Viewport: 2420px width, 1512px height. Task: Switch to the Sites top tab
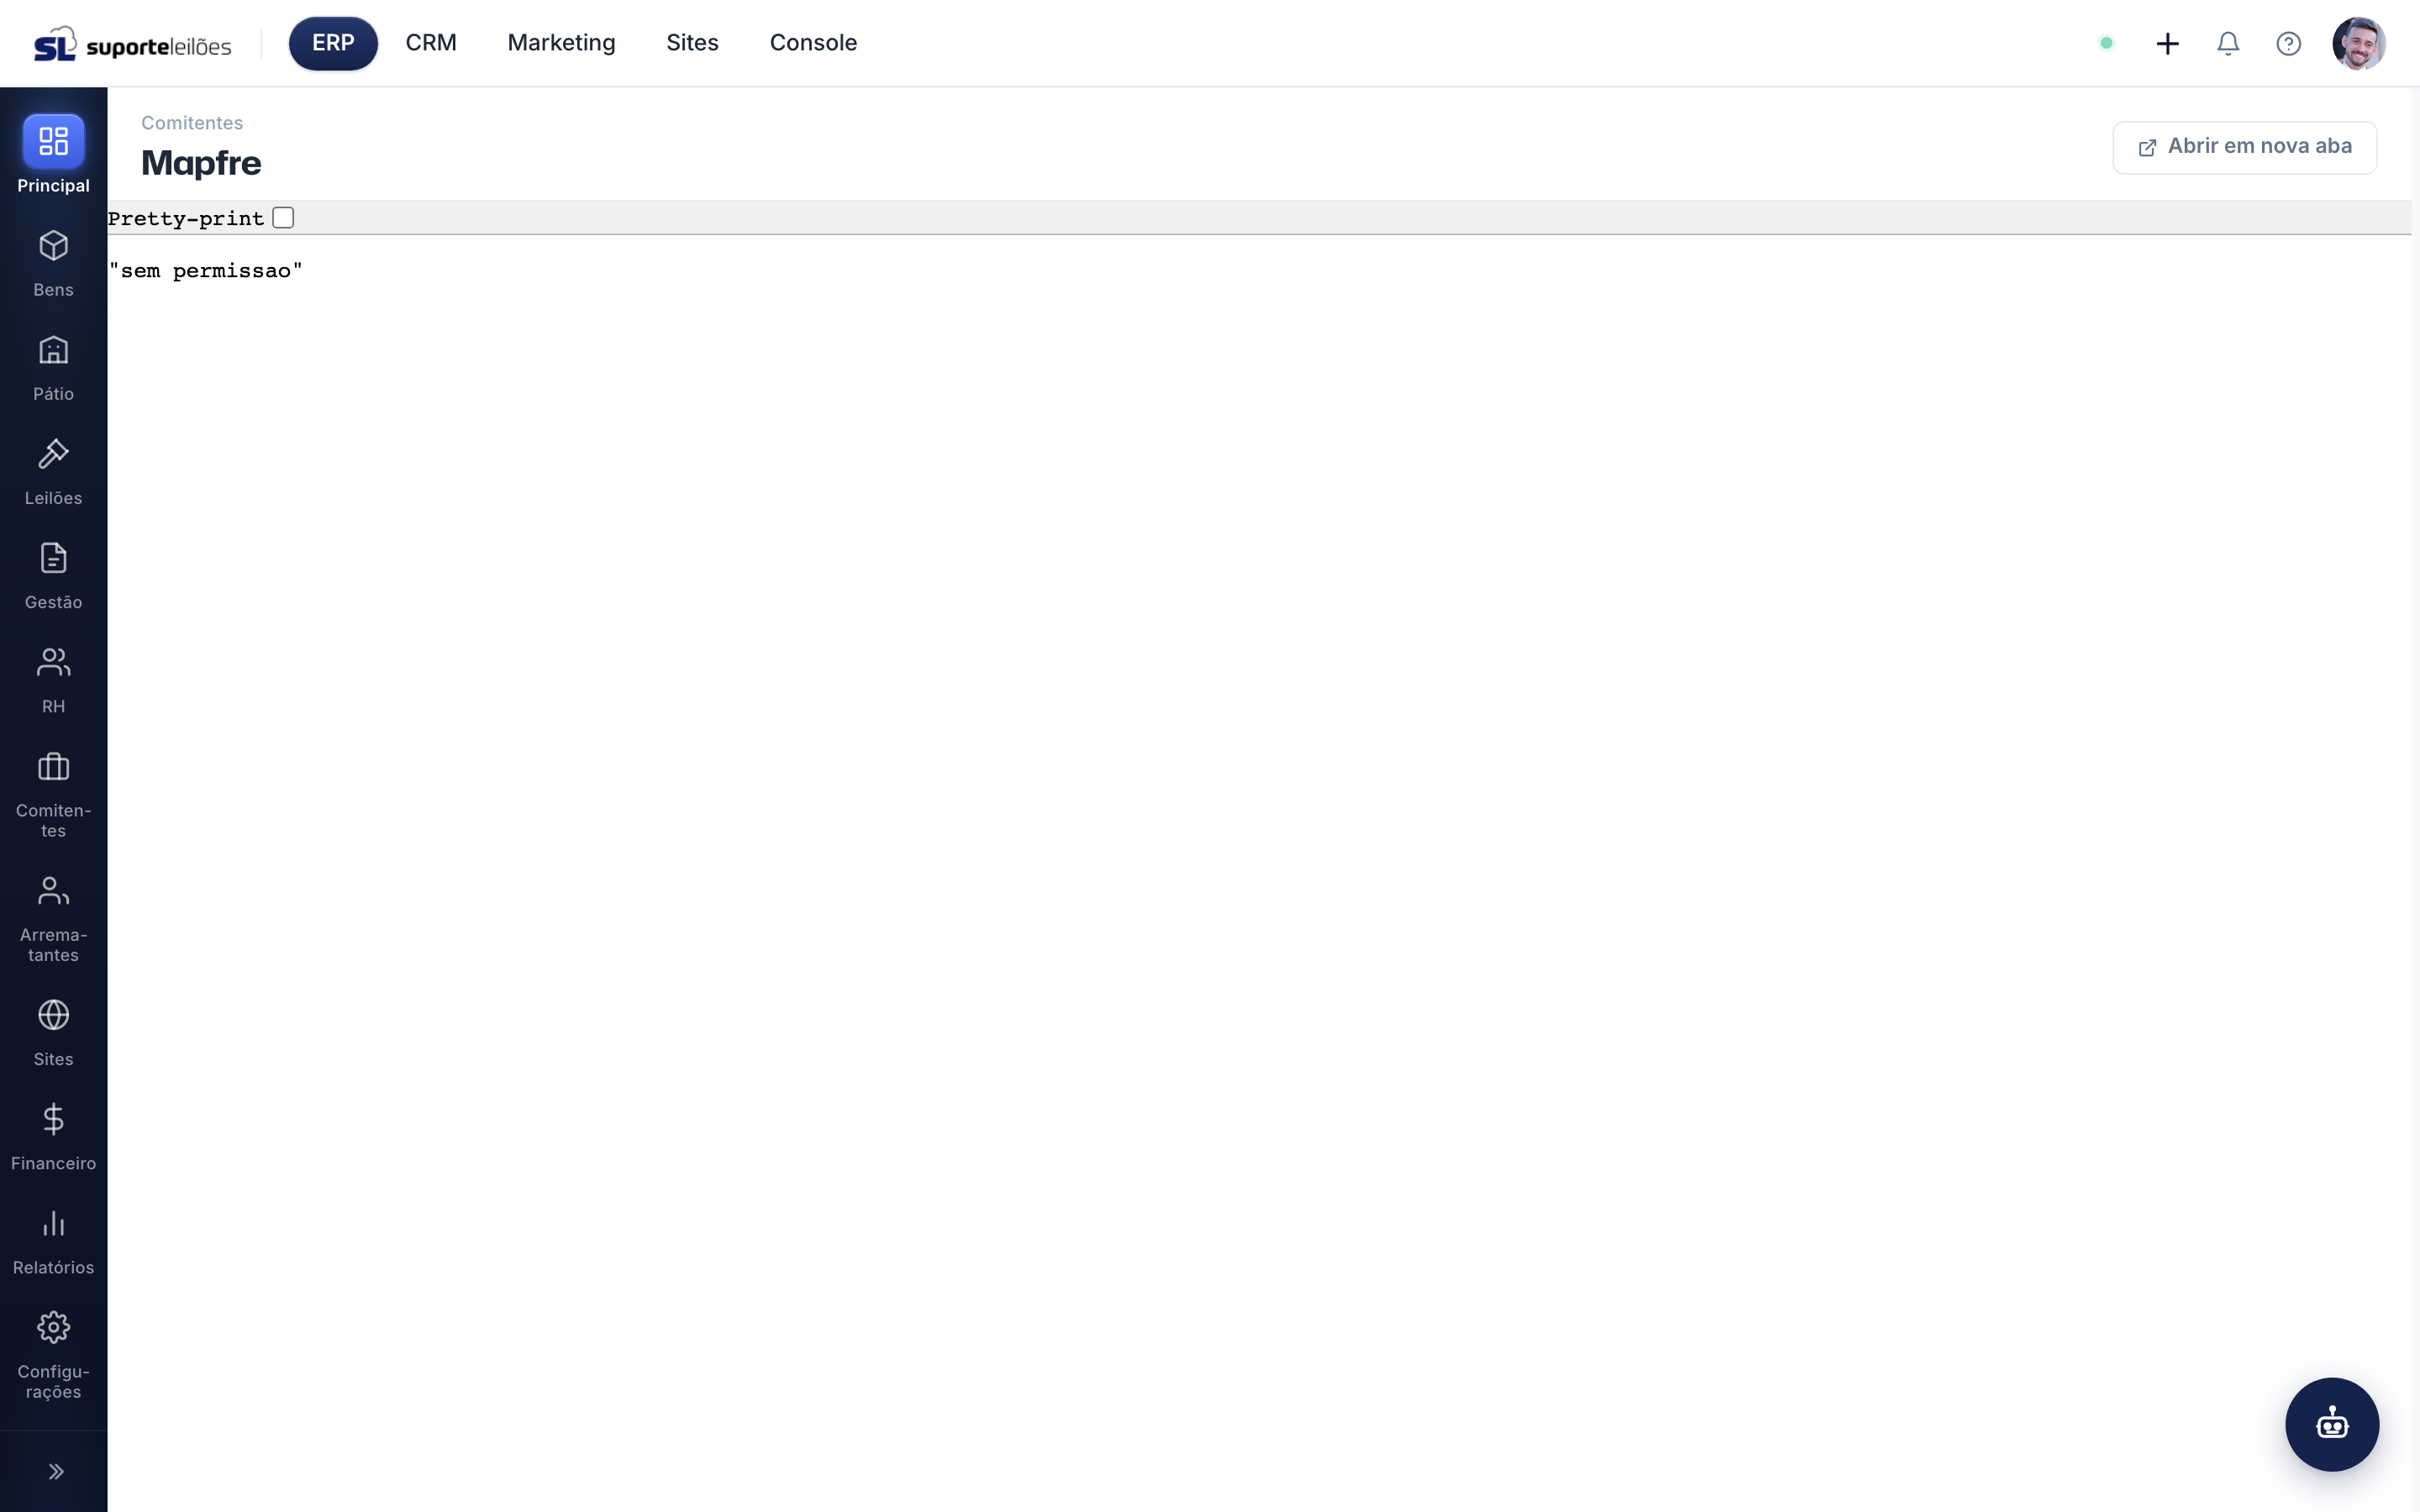pyautogui.click(x=692, y=43)
